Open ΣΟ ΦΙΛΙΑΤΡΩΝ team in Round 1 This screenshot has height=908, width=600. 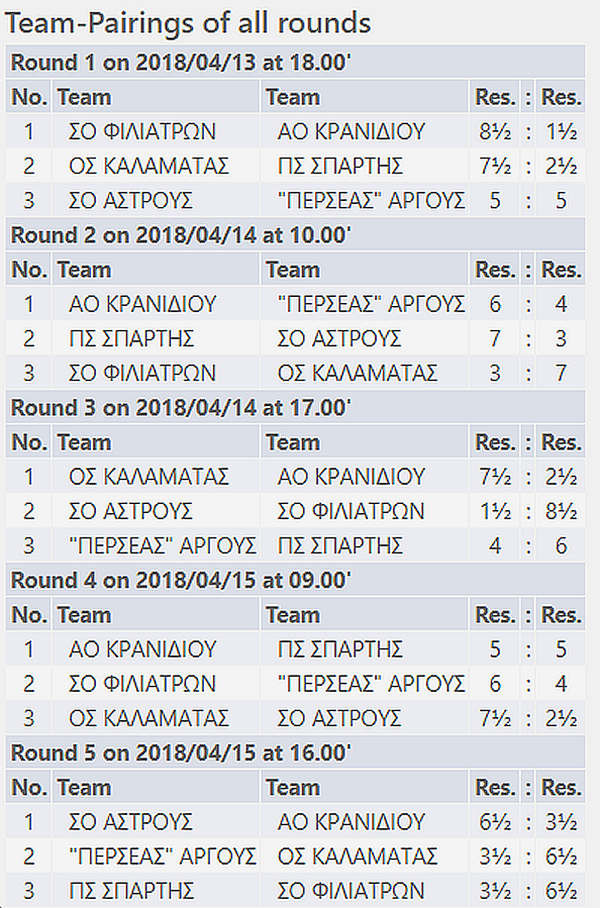pos(142,131)
